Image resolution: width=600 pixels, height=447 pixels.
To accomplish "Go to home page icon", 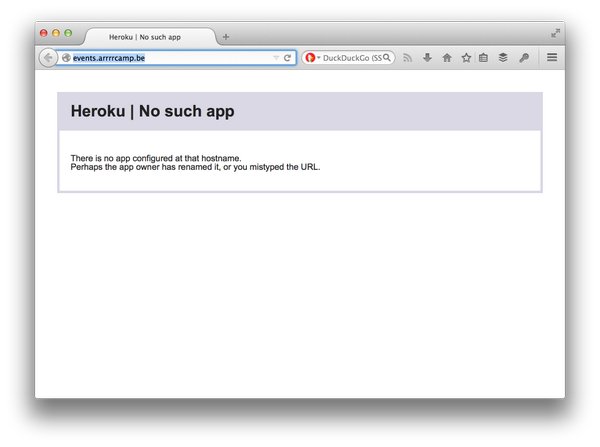I will [x=447, y=58].
